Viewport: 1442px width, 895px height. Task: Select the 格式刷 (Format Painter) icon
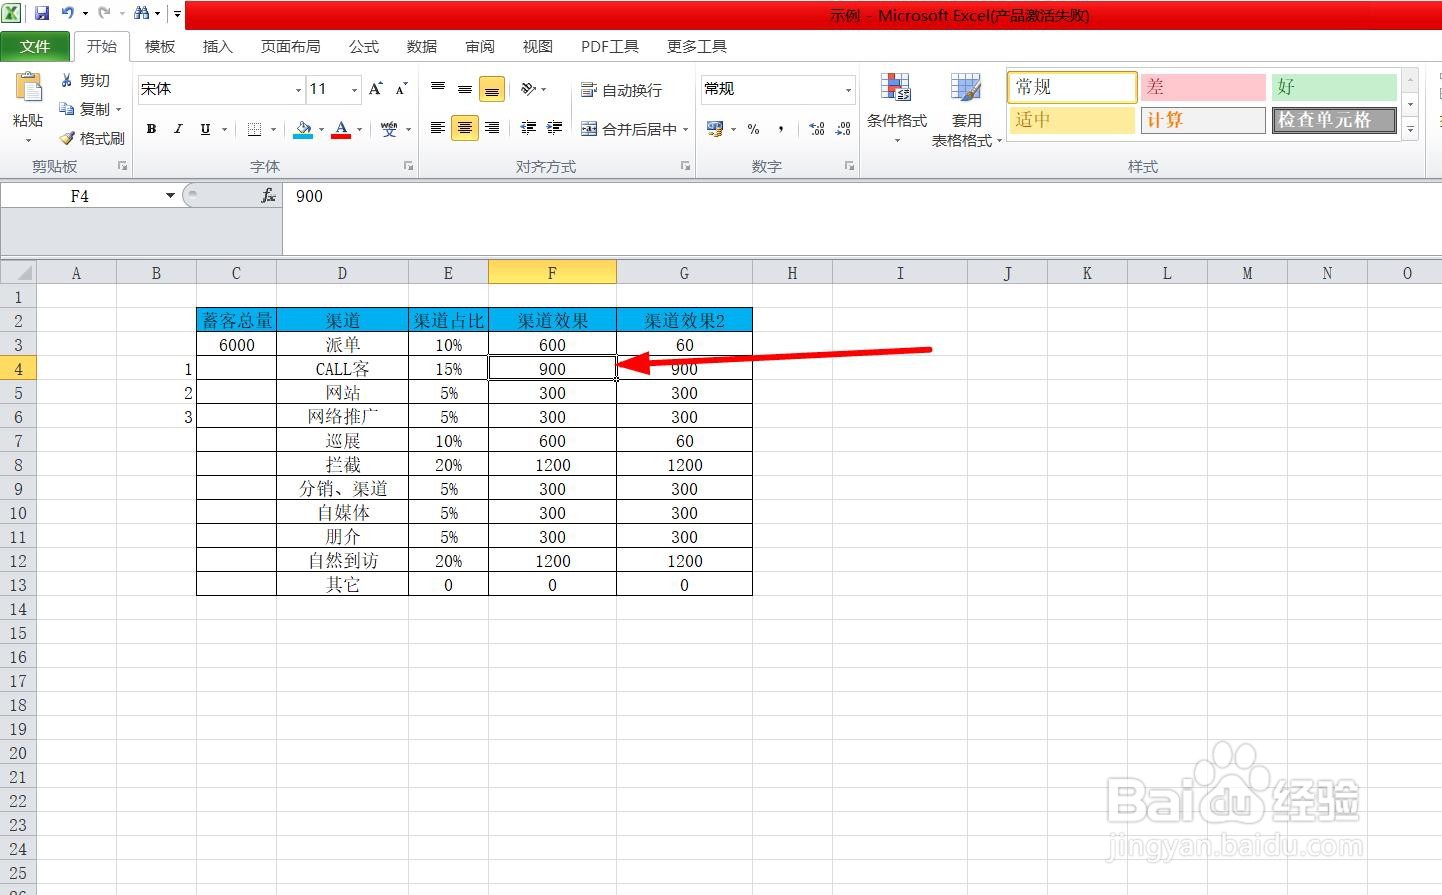[90, 138]
